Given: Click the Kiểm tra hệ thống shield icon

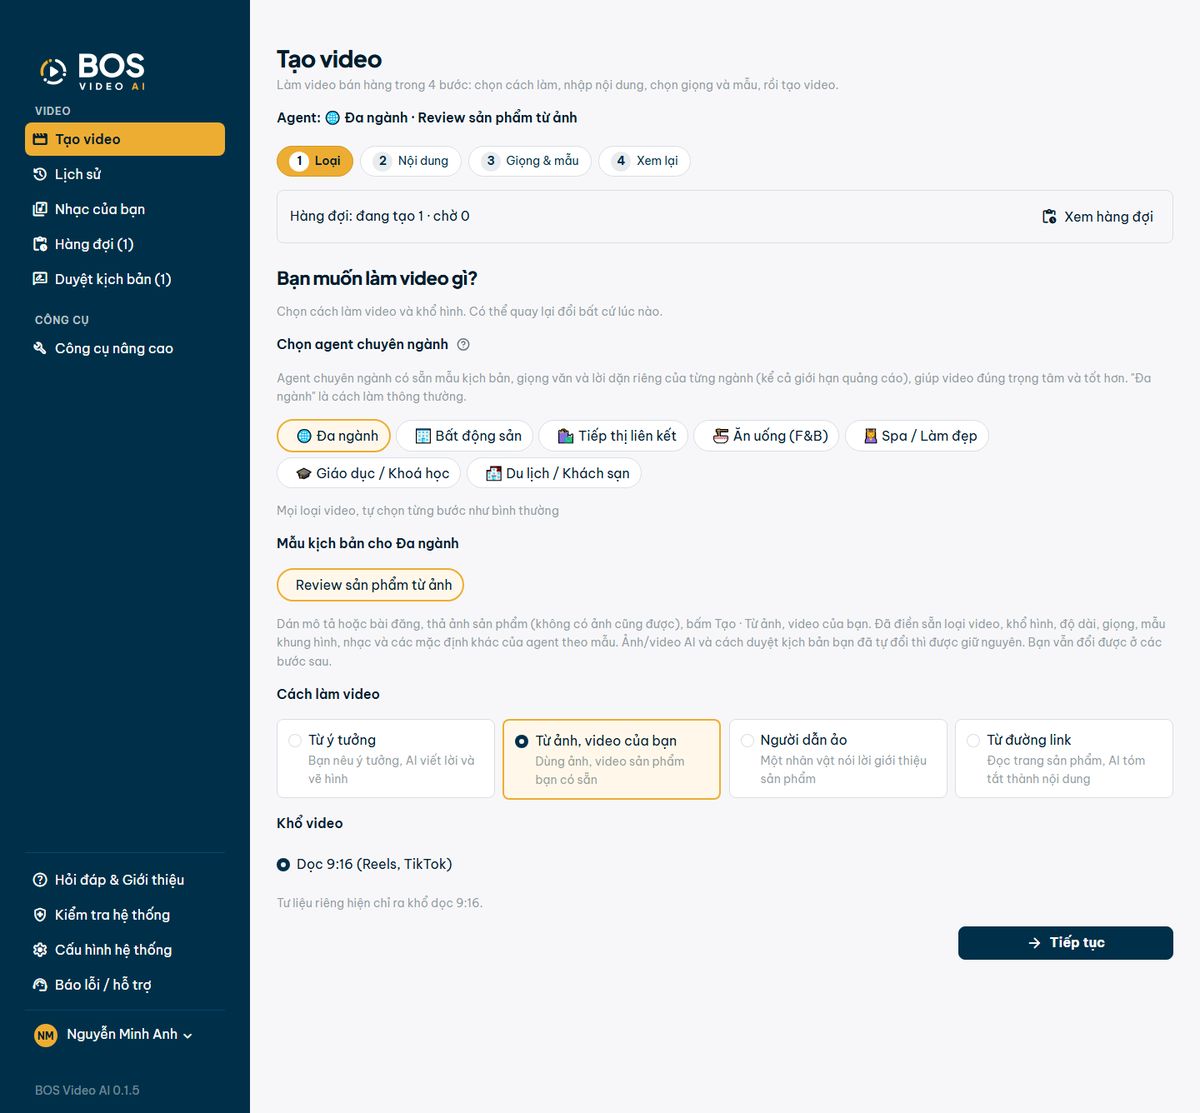Looking at the screenshot, I should (x=40, y=916).
